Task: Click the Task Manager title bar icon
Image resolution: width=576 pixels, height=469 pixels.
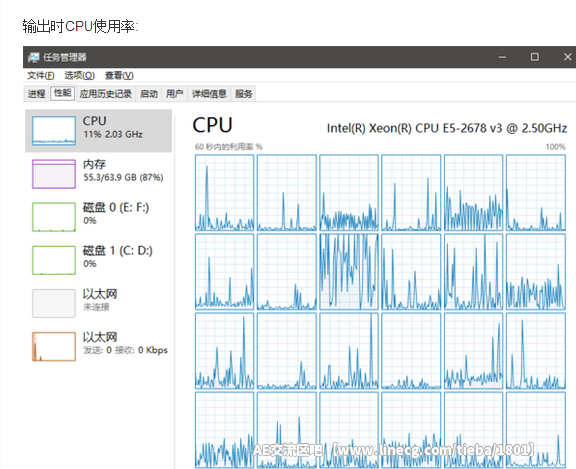Action: point(33,57)
